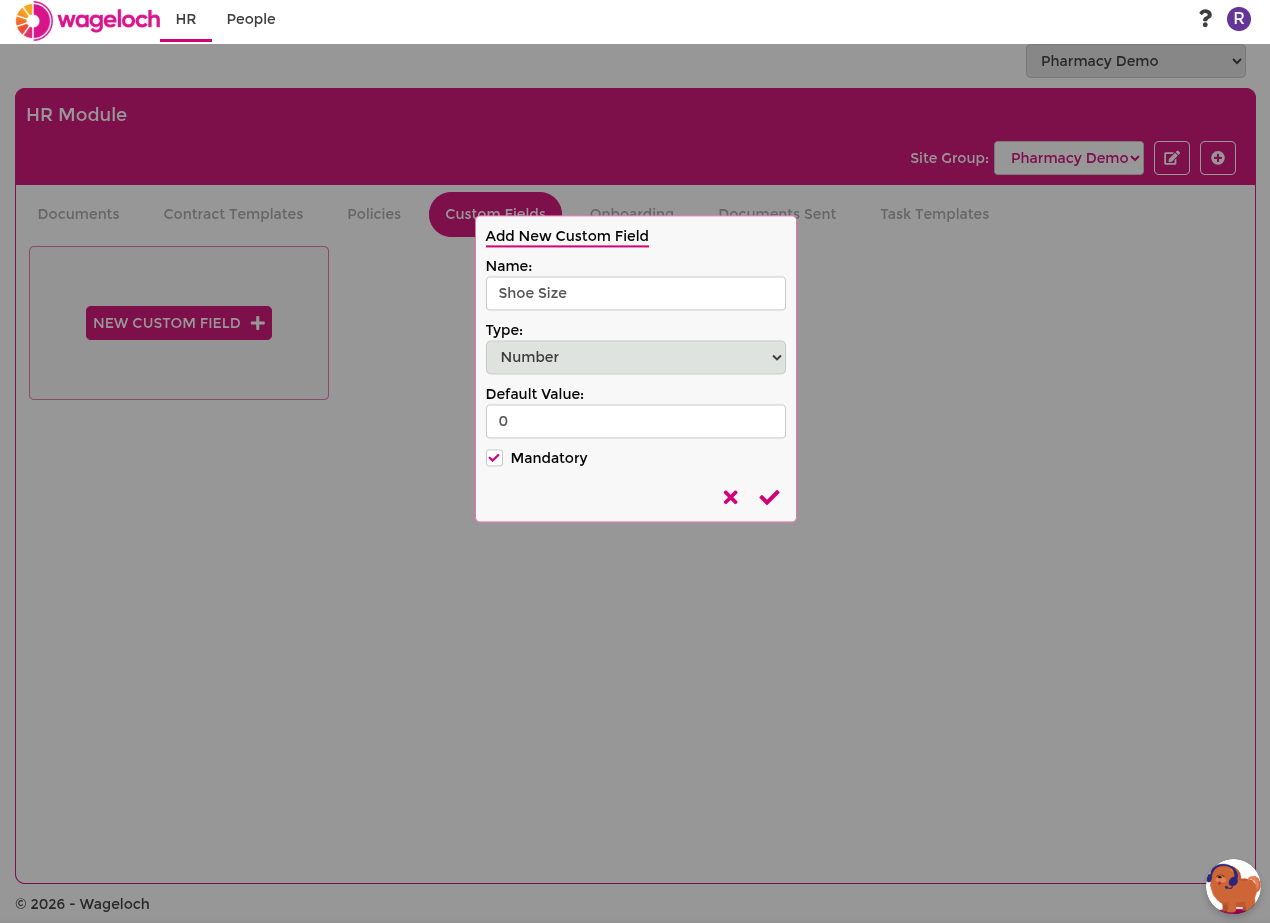
Task: Switch to the Task Templates tab
Action: pyautogui.click(x=934, y=214)
